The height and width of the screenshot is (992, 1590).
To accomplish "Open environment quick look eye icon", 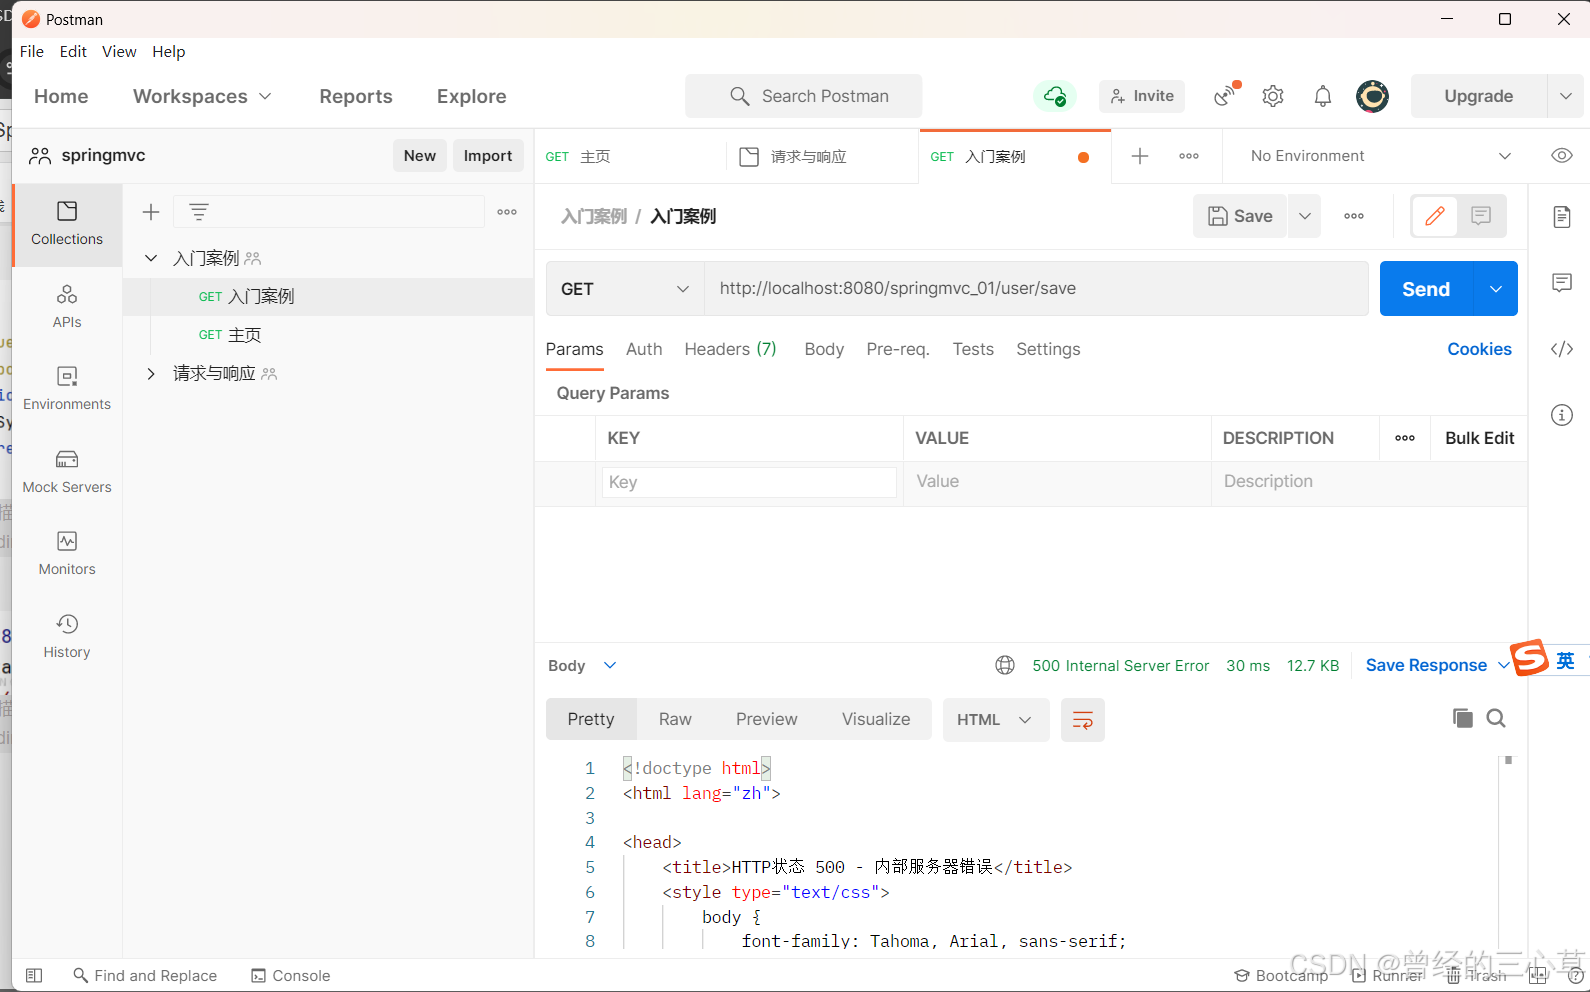I will coord(1561,156).
